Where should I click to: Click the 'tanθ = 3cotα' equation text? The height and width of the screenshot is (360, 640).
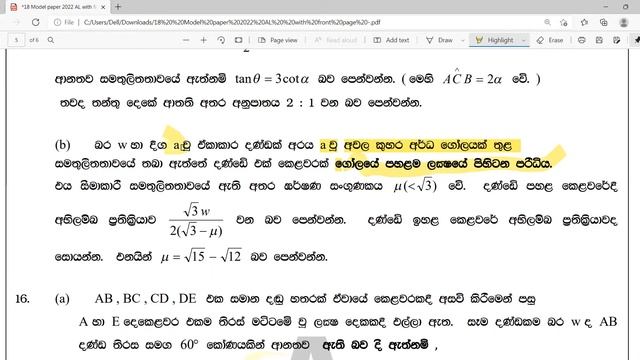(272, 78)
